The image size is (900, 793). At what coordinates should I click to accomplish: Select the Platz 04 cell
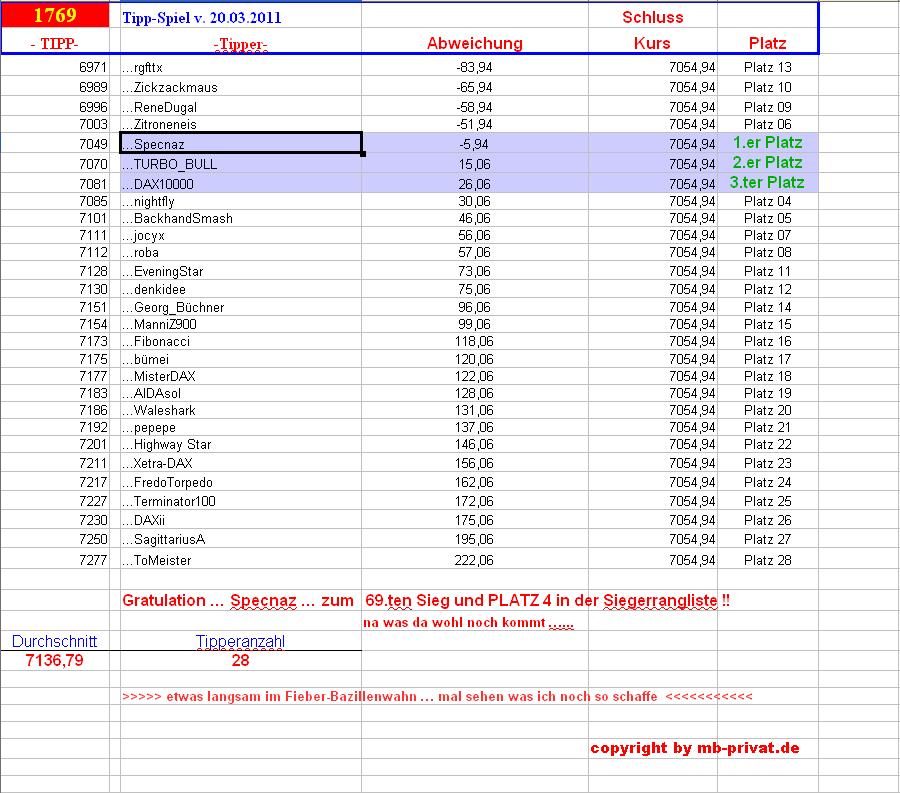[767, 201]
